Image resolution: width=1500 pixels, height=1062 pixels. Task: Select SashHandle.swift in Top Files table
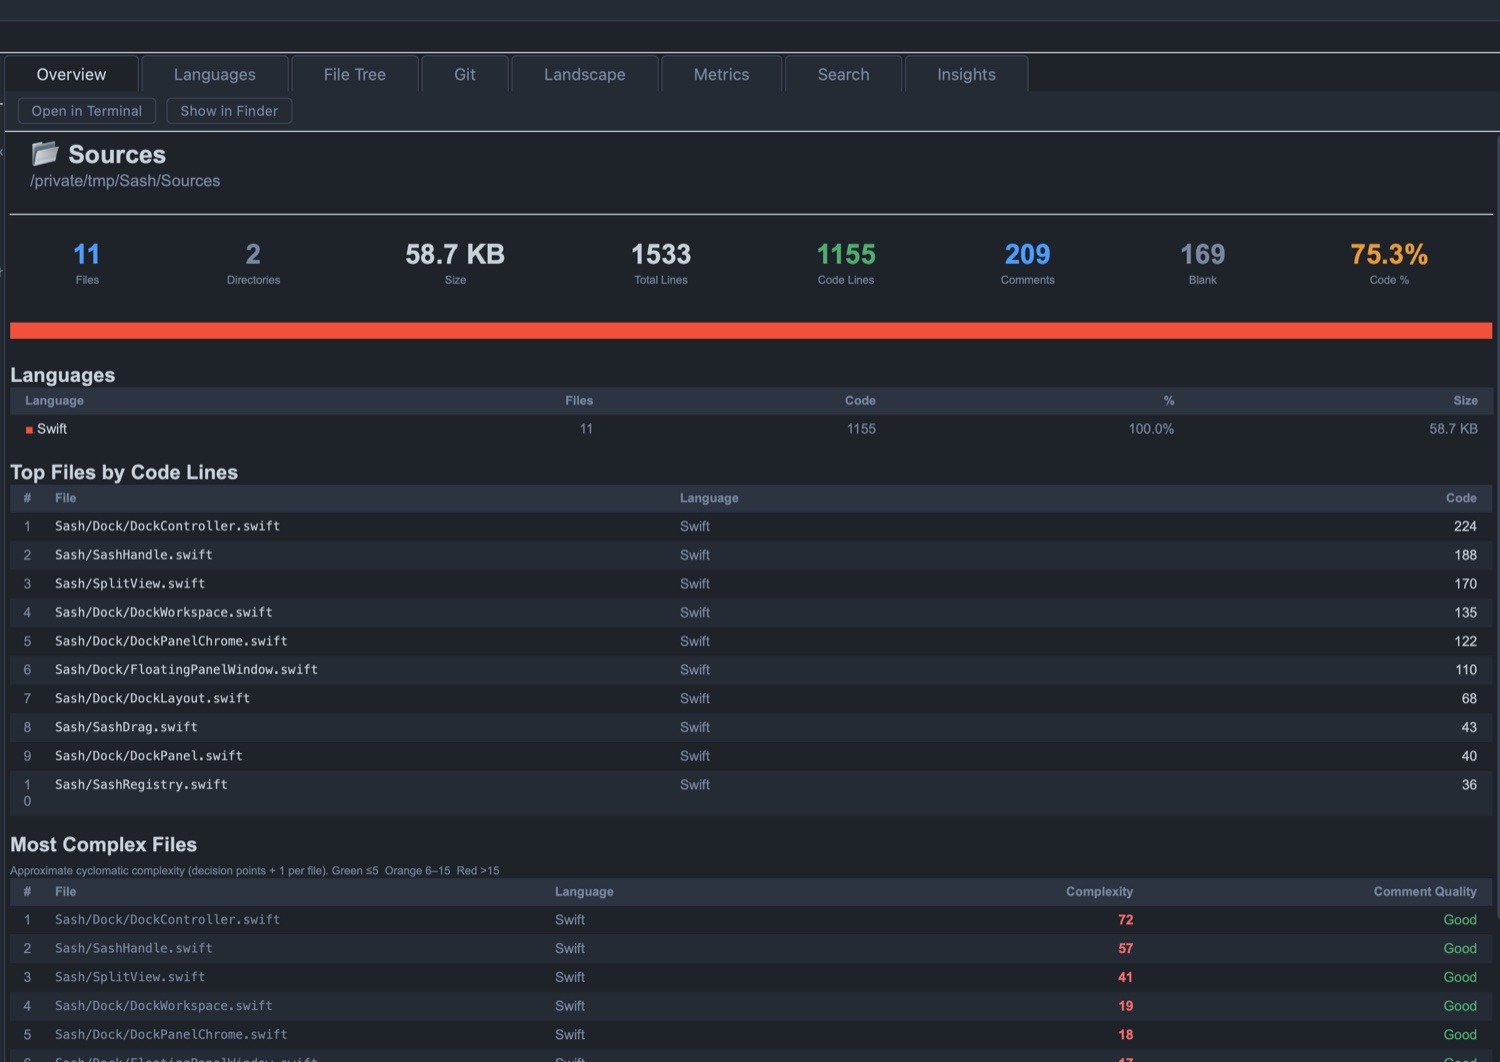[751, 555]
